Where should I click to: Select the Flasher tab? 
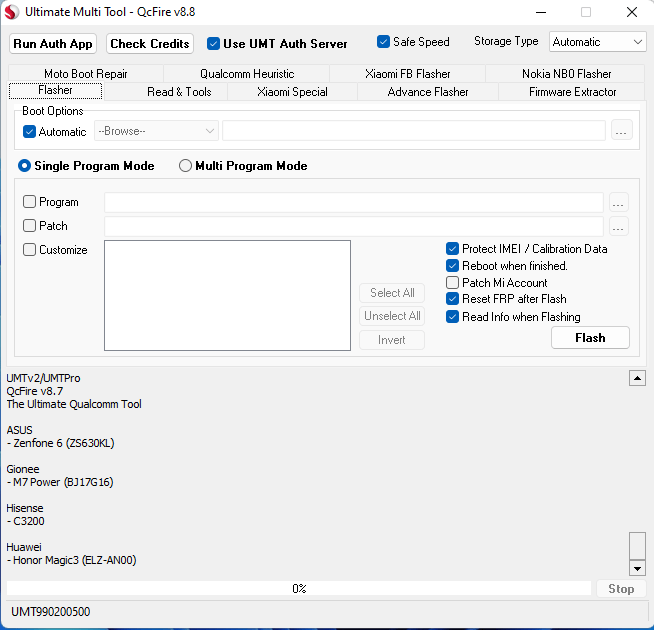coord(55,91)
